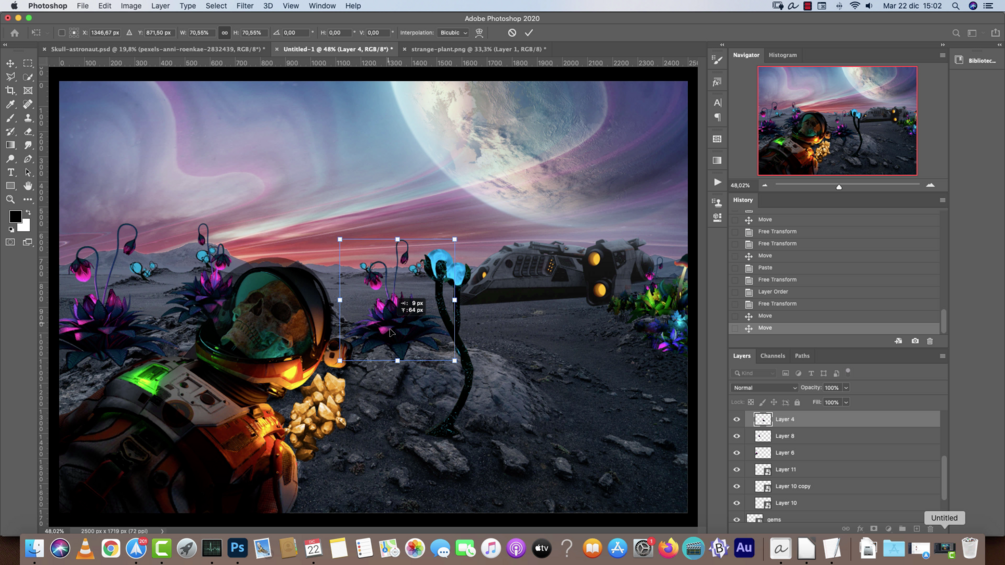The image size is (1005, 565).
Task: Open the Opacity dropdown arrow
Action: pos(846,388)
